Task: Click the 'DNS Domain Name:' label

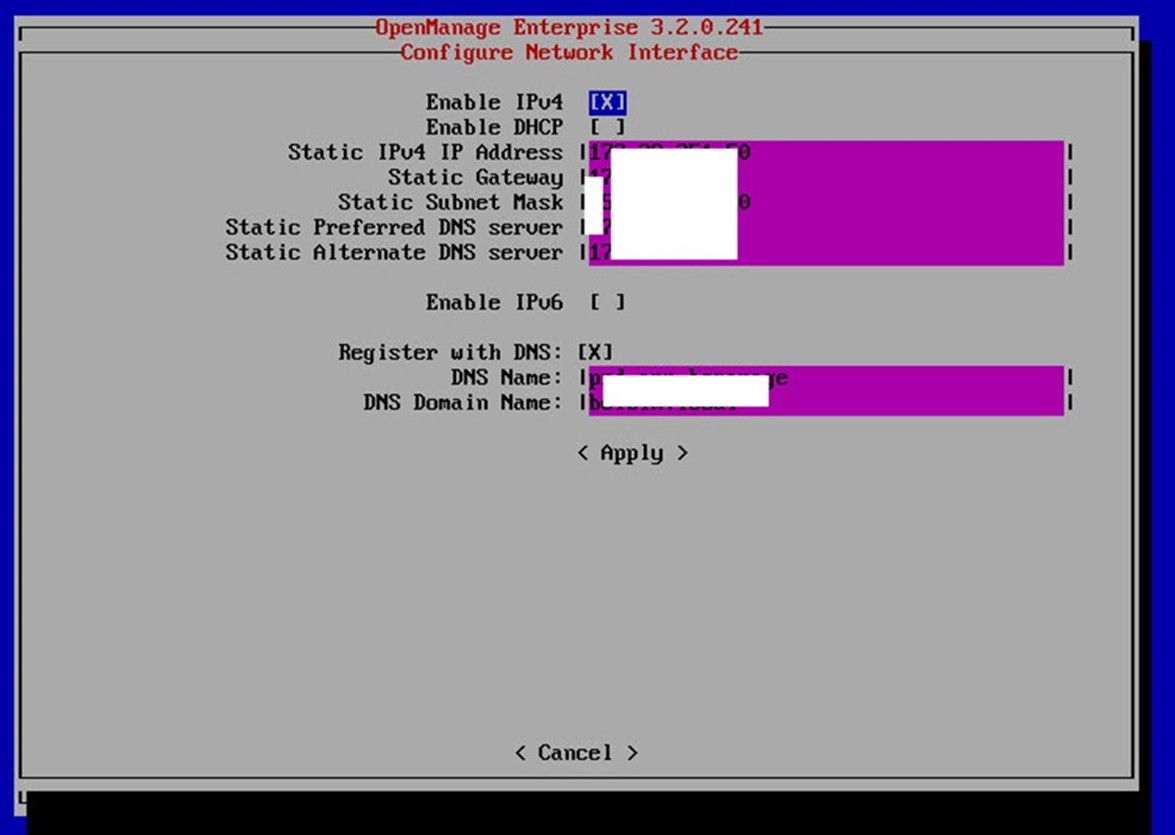Action: 463,403
